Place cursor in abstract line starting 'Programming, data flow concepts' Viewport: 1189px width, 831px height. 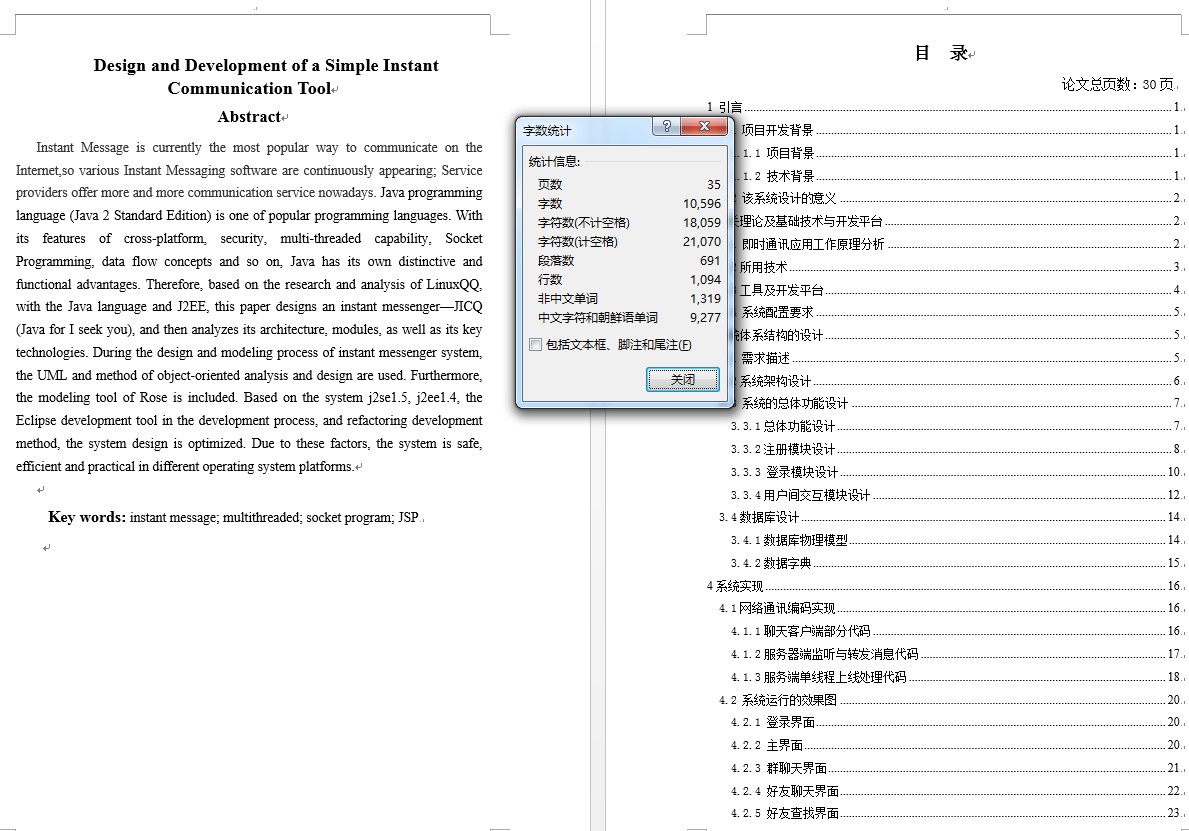pyautogui.click(x=249, y=262)
